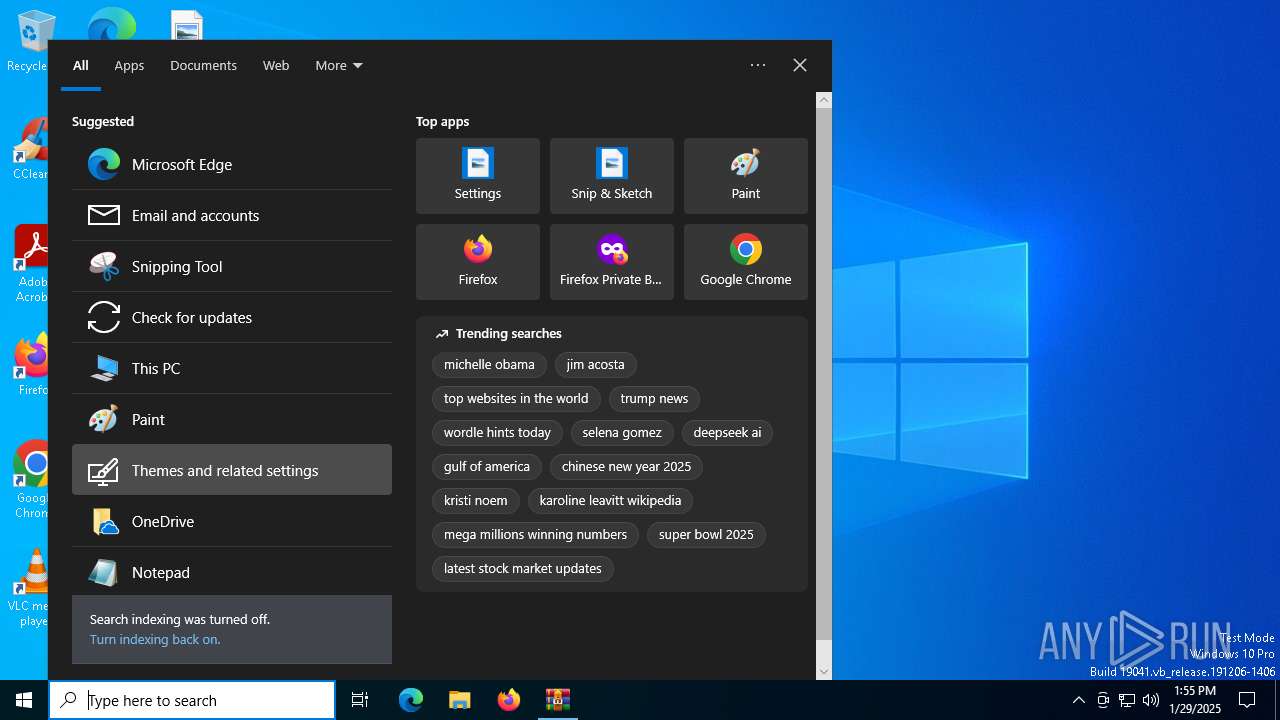Screen dimensions: 1280x720
Task: Search karoline leavitt wikipedia
Action: [x=610, y=501]
